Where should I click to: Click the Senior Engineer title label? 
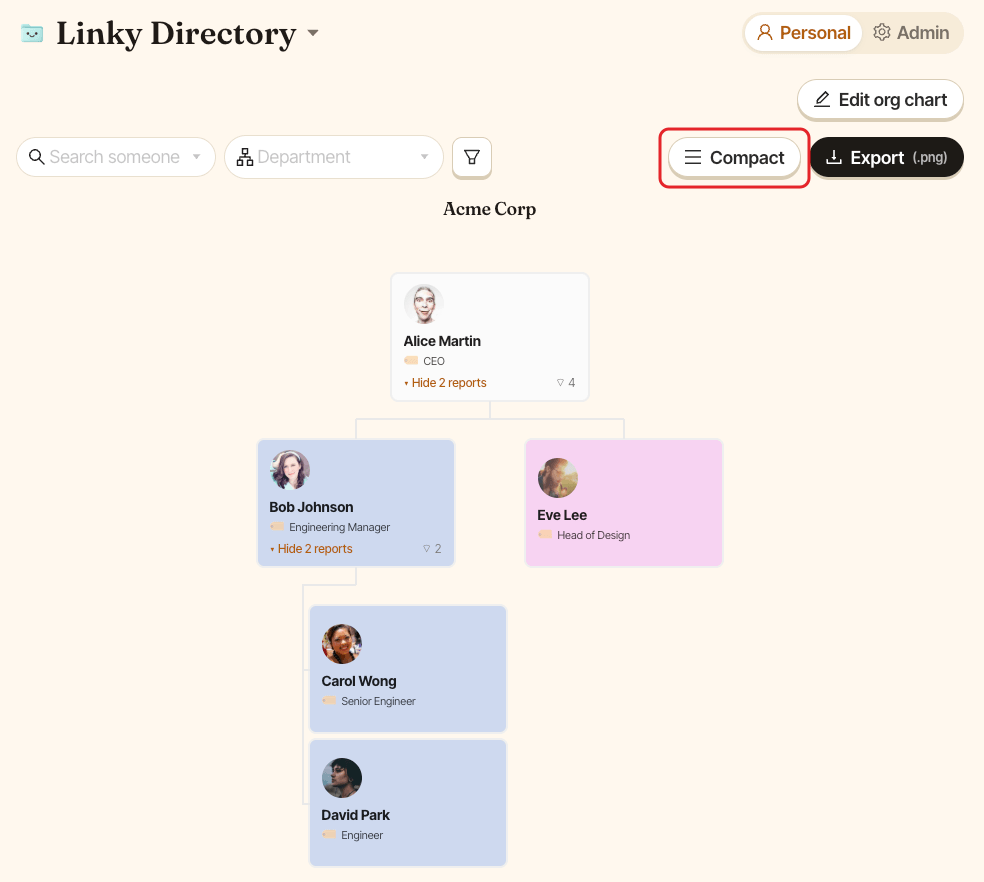pyautogui.click(x=378, y=701)
